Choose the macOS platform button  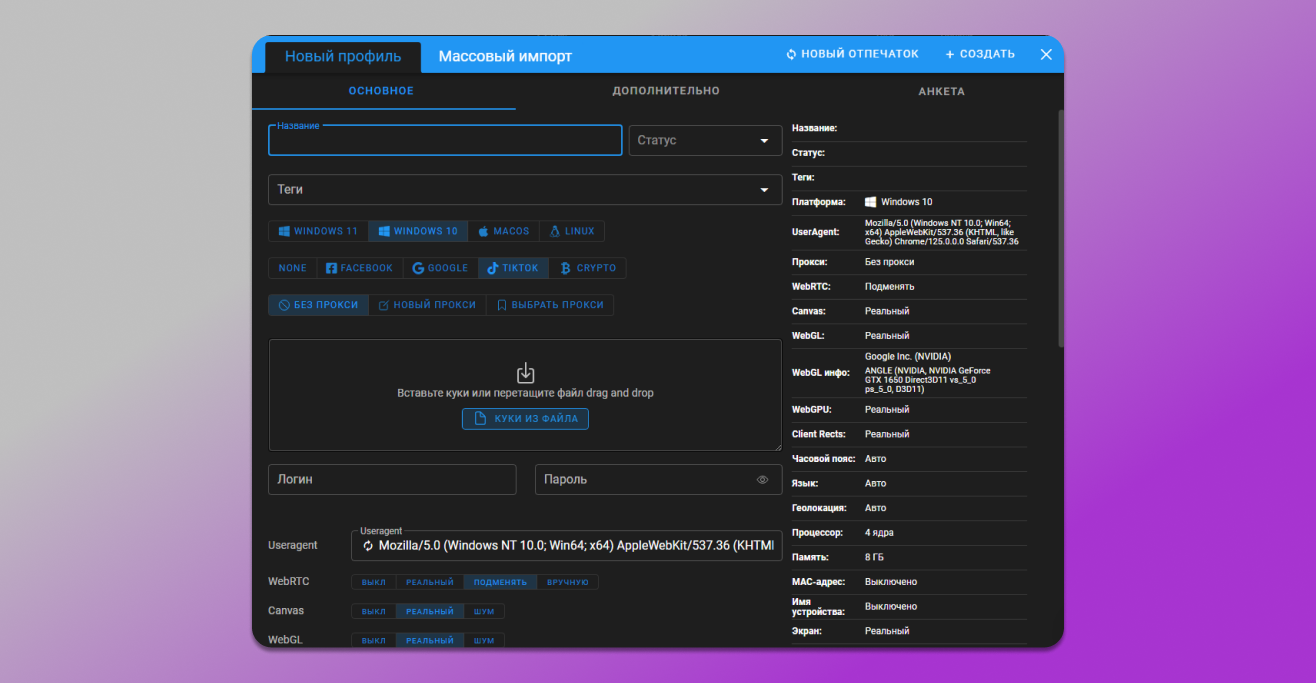point(504,231)
